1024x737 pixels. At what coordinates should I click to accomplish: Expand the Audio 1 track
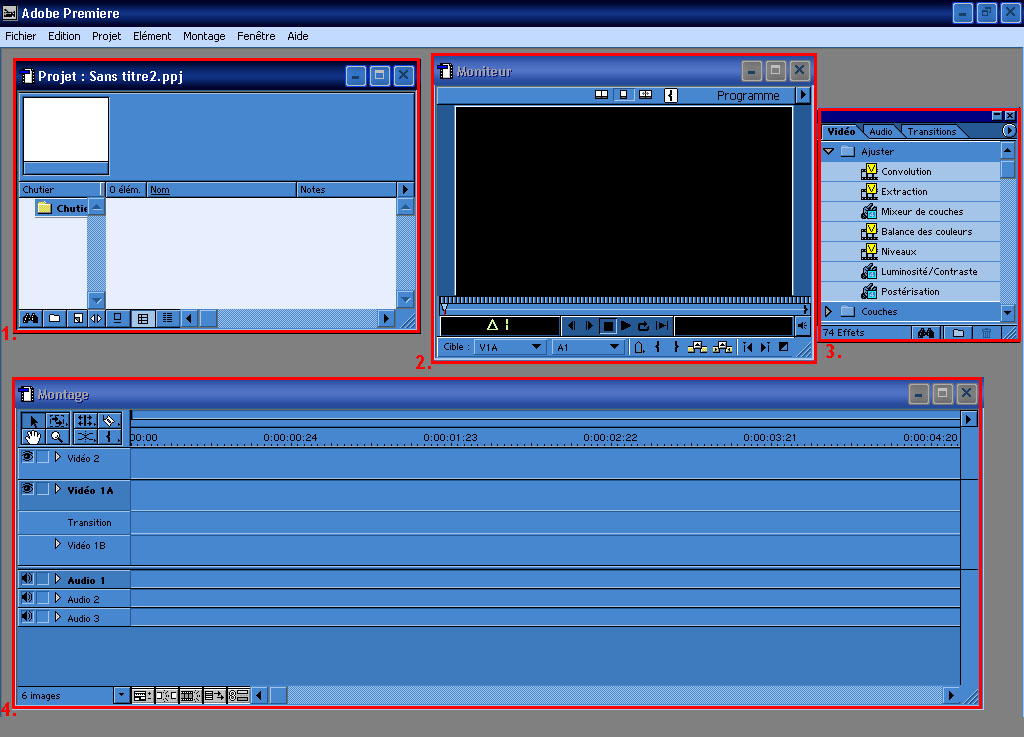pos(57,579)
